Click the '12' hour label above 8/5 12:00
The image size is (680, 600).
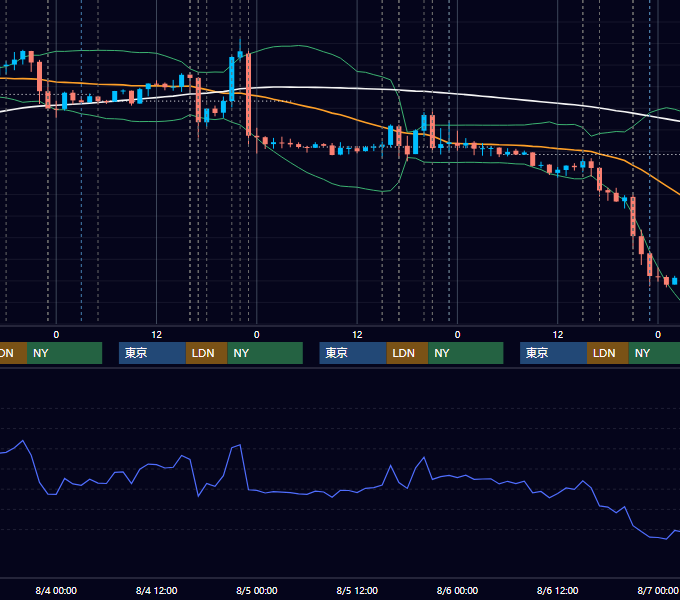pos(357,335)
